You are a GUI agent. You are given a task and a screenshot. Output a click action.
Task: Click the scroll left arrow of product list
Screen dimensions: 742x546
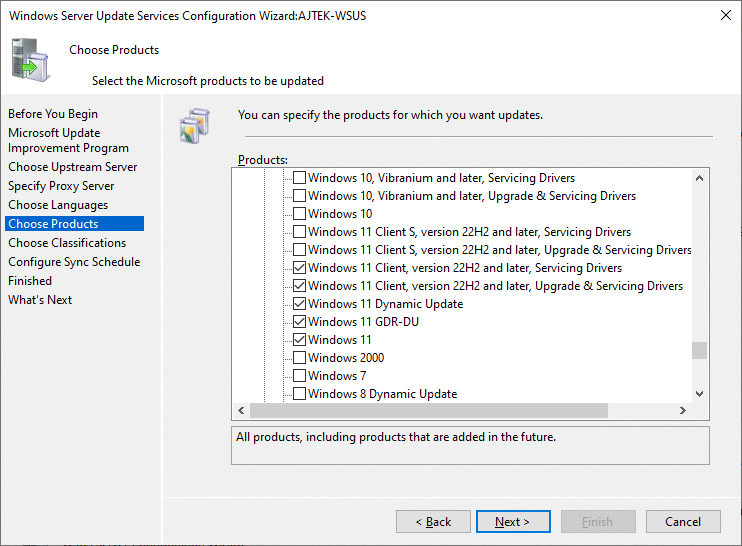tap(241, 410)
